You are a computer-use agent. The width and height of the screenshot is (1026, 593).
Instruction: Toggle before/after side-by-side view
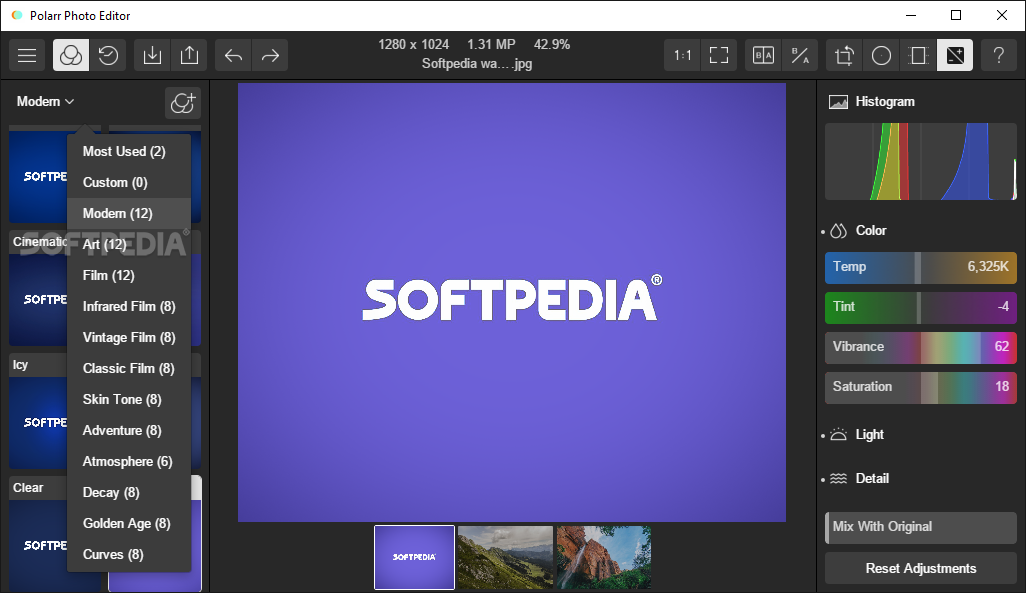pyautogui.click(x=763, y=55)
